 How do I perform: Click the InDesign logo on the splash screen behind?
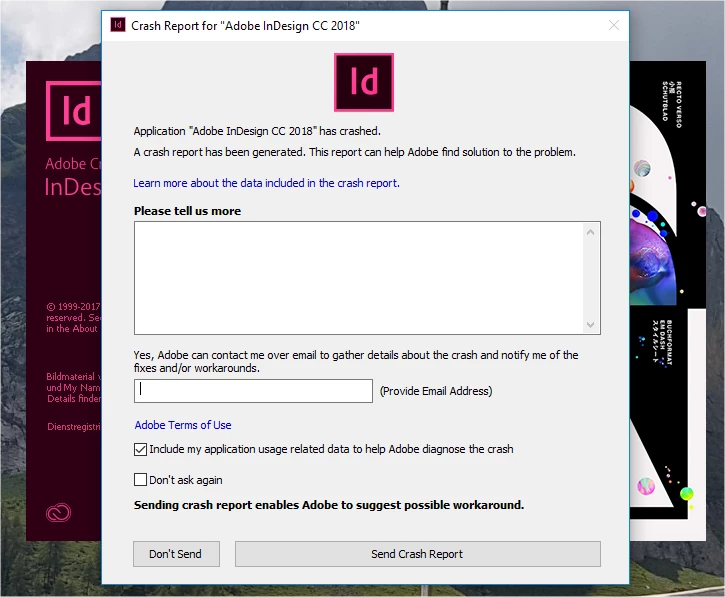[x=74, y=111]
